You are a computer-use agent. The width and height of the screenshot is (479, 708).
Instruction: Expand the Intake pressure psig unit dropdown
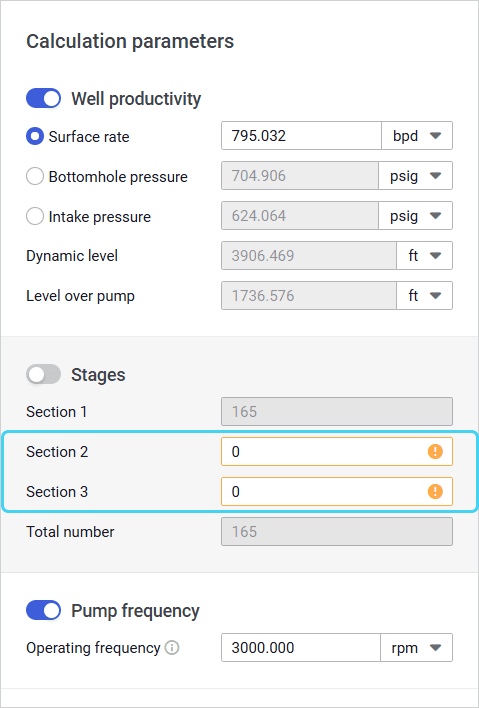click(x=415, y=215)
